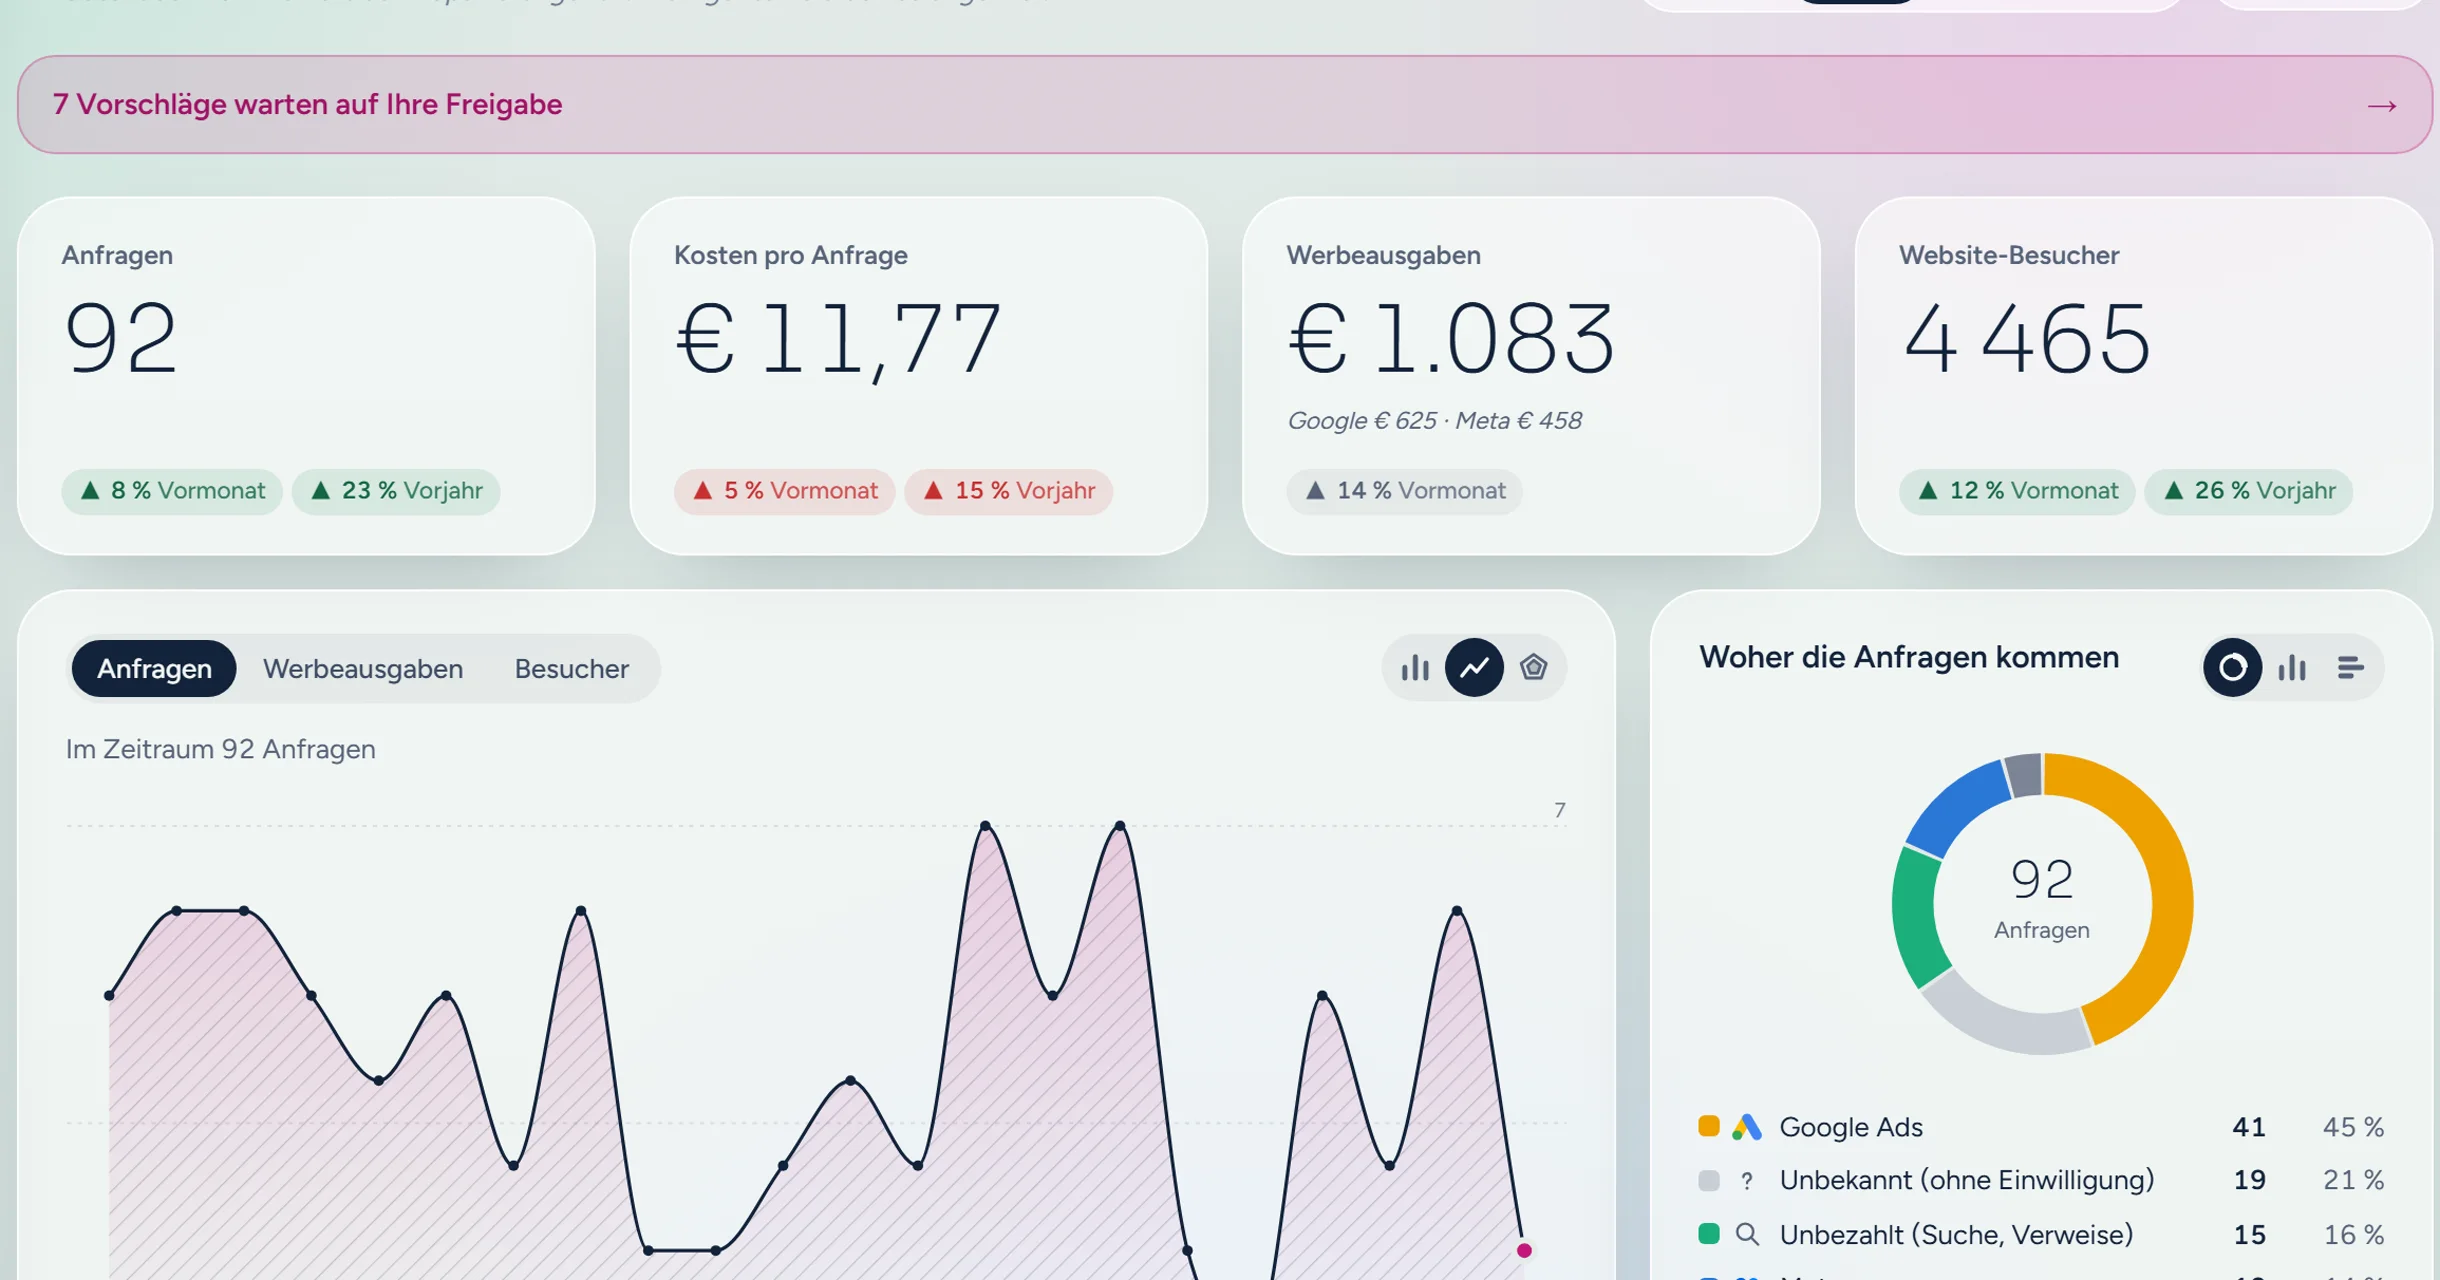Select list view for Anfragen sources

[x=2351, y=667]
